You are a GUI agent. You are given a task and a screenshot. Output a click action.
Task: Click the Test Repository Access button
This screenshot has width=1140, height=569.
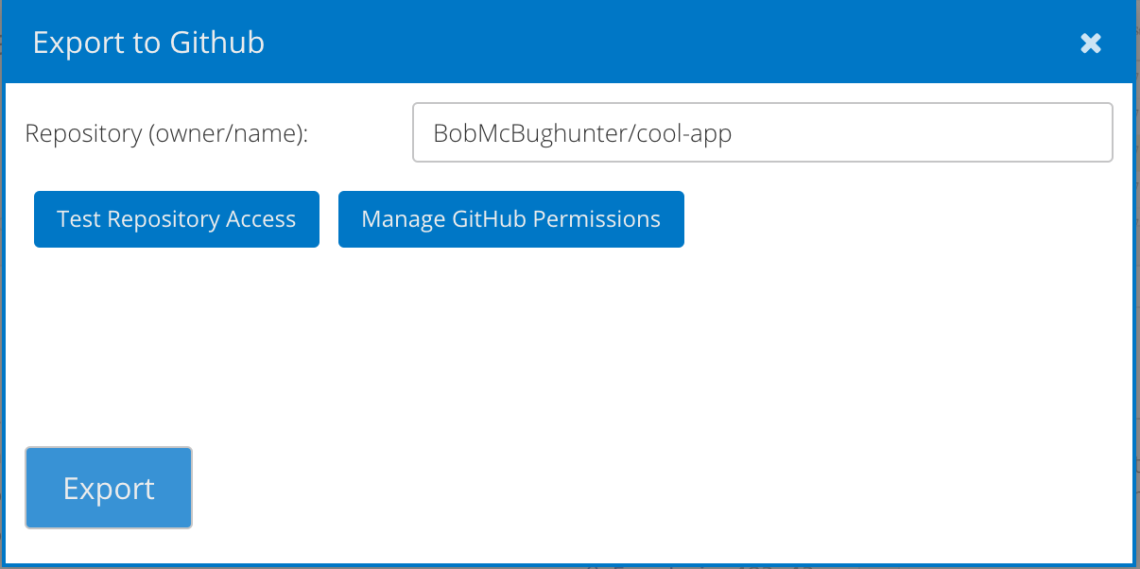[x=176, y=219]
